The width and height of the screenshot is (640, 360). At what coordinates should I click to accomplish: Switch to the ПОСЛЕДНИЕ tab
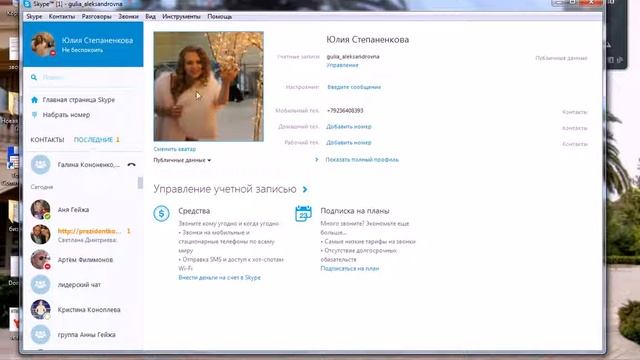[93, 140]
